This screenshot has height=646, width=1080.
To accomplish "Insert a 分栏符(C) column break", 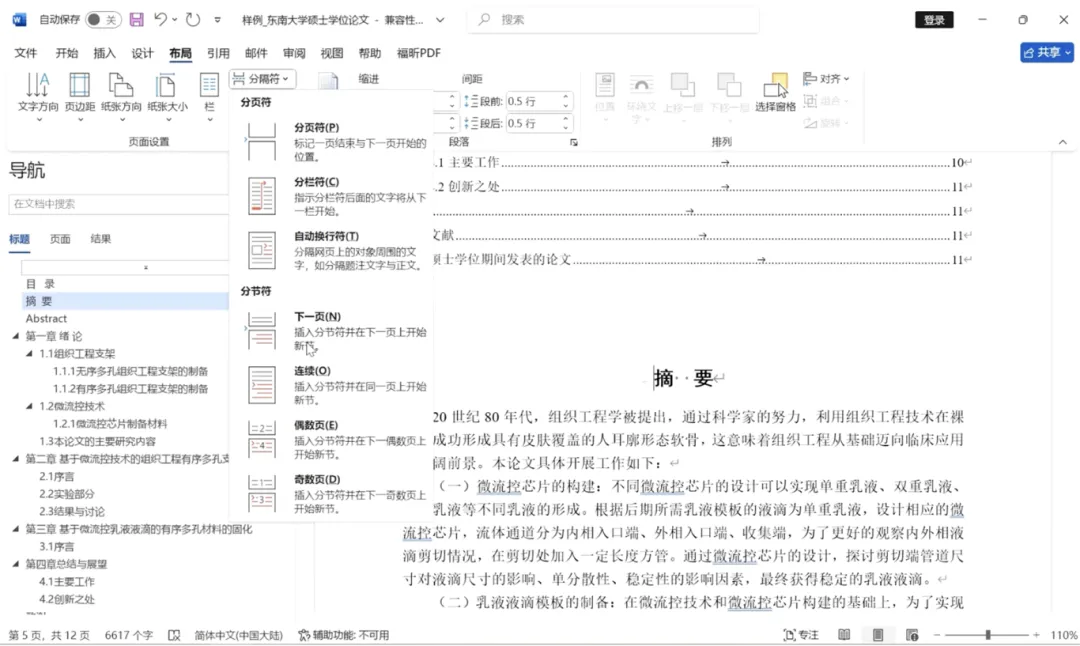I will [334, 196].
